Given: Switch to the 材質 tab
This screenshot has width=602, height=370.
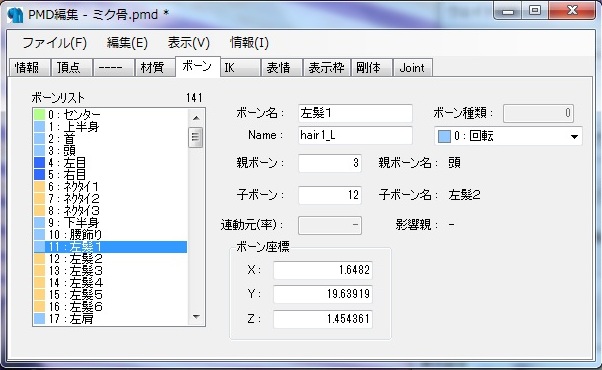Looking at the screenshot, I should tap(155, 68).
